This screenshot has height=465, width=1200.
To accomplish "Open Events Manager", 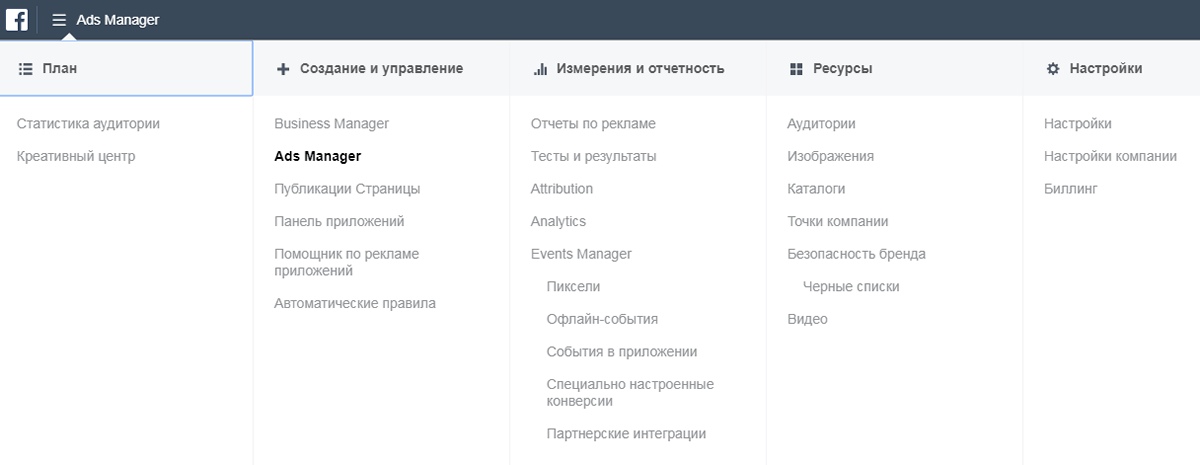I will pyautogui.click(x=581, y=254).
